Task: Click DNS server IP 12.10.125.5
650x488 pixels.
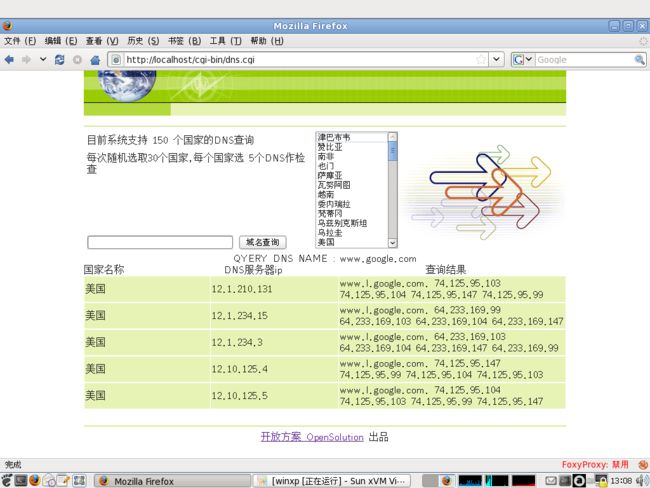Action: pyautogui.click(x=240, y=396)
